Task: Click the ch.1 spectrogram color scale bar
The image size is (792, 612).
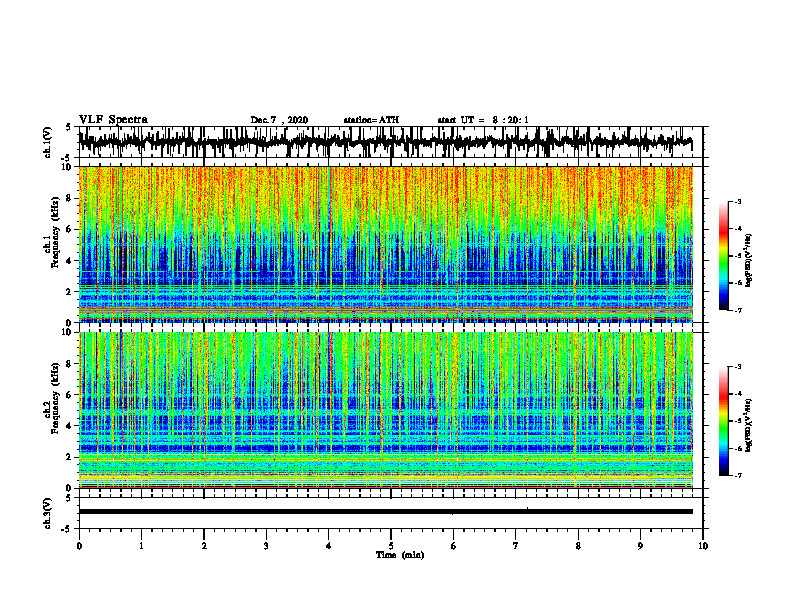Action: pos(724,256)
